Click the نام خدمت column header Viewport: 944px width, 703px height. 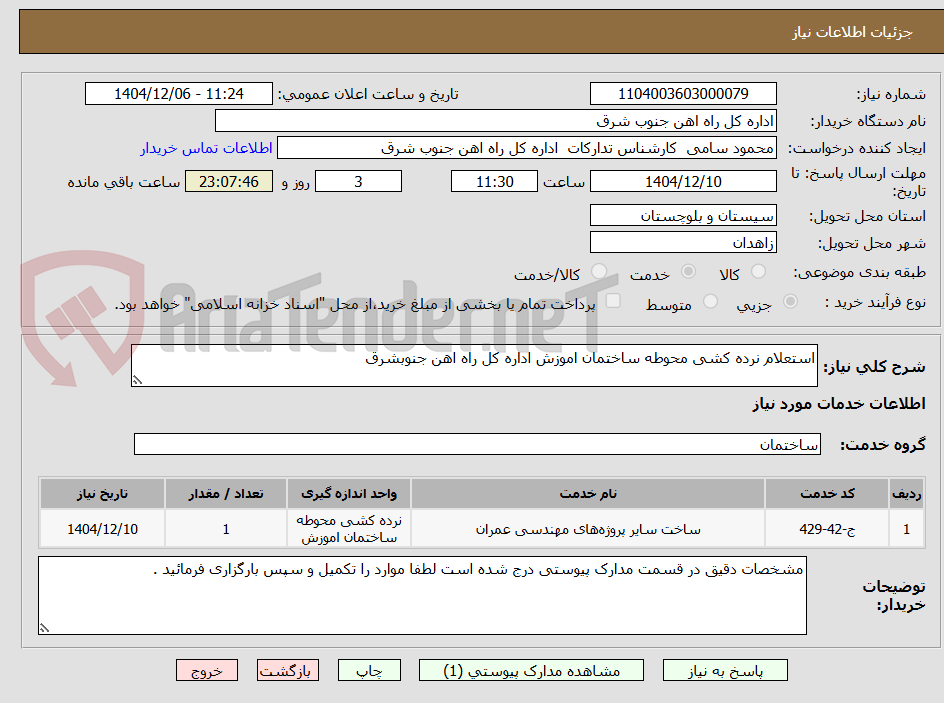point(588,494)
